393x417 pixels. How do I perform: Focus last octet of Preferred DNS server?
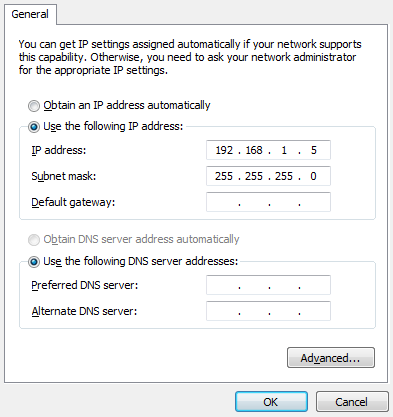[x=314, y=285]
